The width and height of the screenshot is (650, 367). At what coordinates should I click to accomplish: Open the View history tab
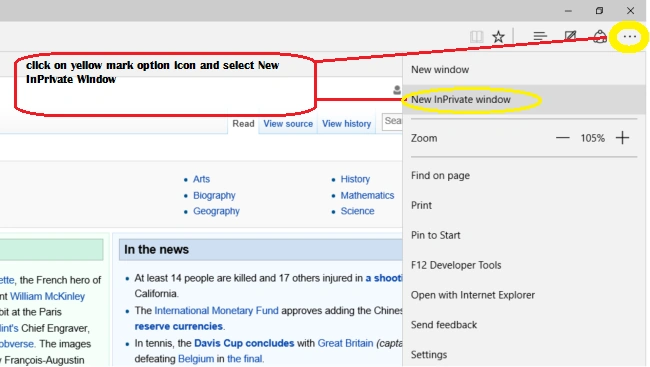tap(346, 124)
